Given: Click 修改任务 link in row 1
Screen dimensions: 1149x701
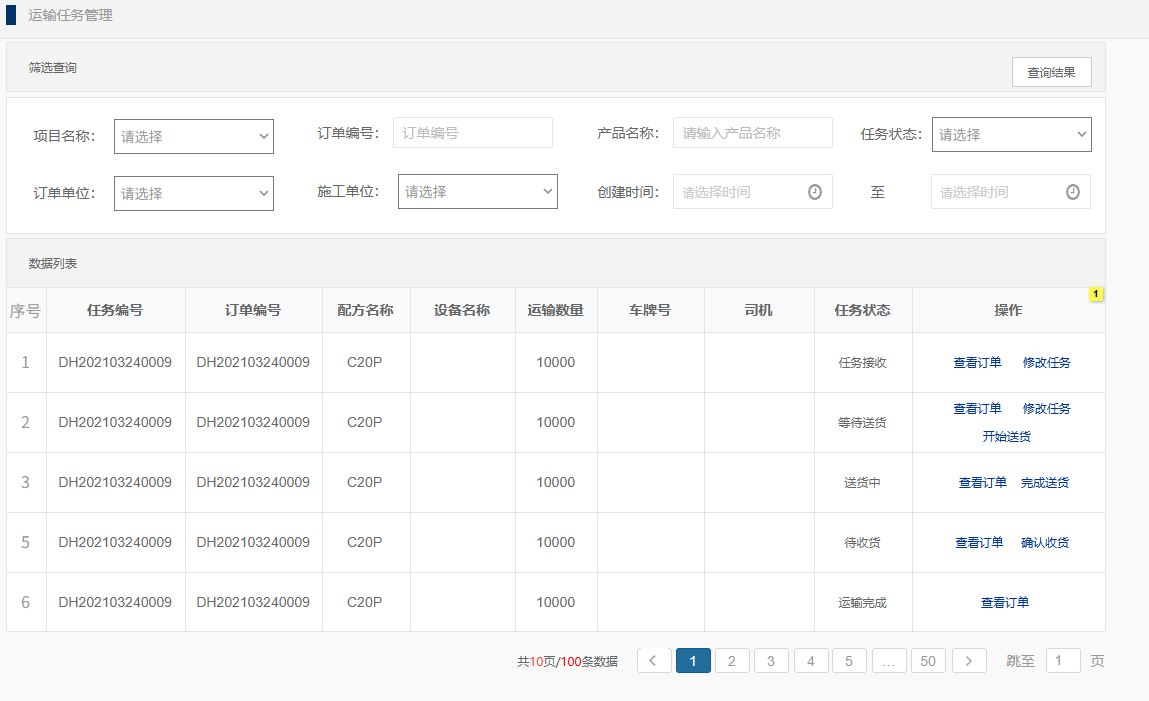Looking at the screenshot, I should 1046,363.
